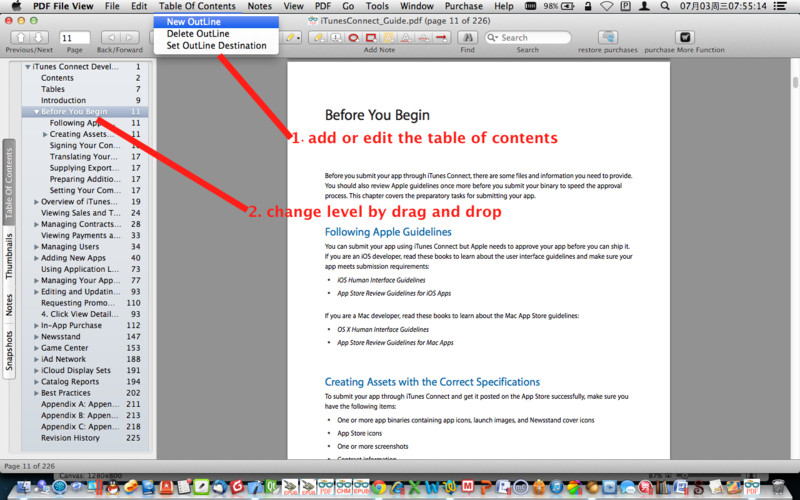
Task: Open the Spotlight magnifier in menu bar
Action: click(x=665, y=6)
